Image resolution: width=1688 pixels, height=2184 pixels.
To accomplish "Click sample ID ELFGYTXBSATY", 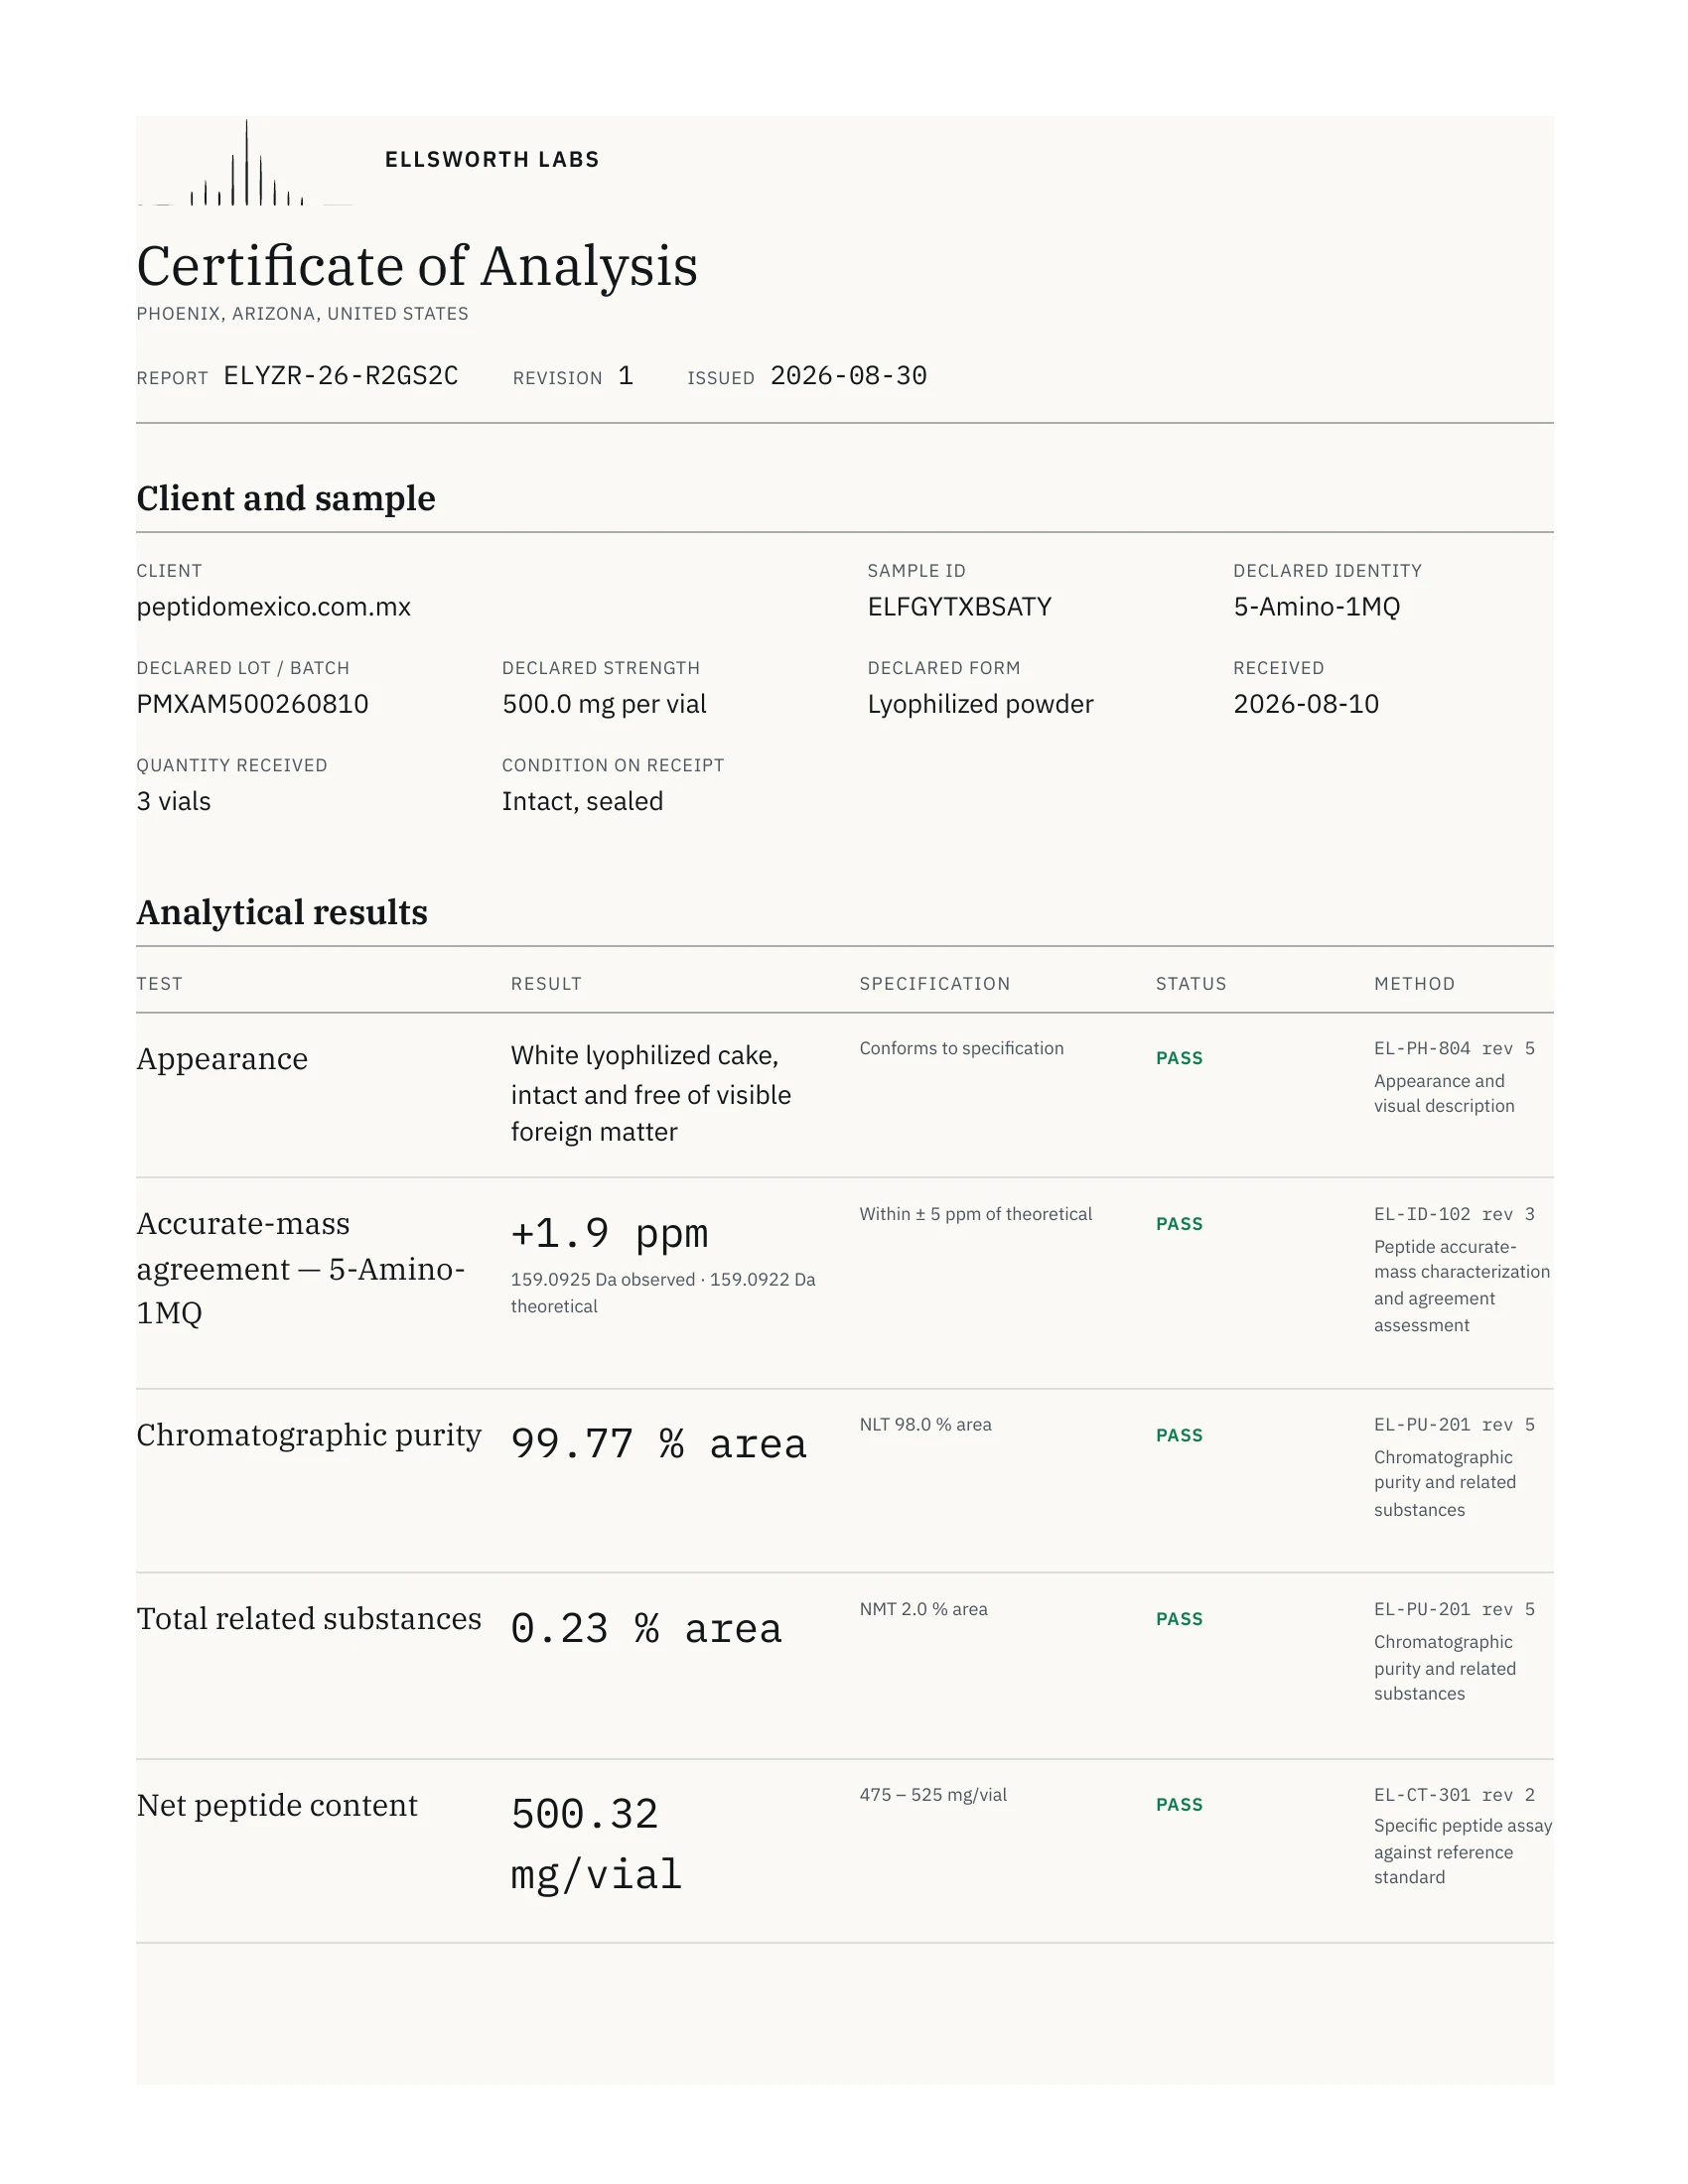I will tap(960, 607).
